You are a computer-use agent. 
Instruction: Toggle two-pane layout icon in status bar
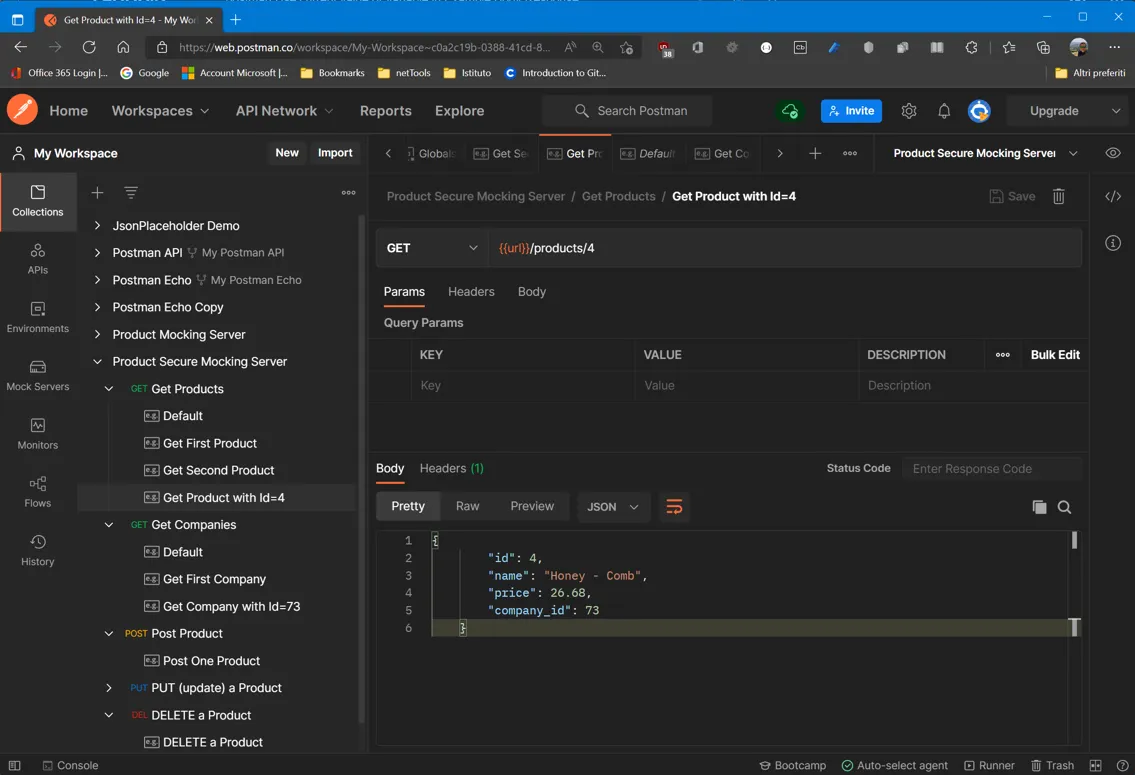[x=1095, y=766]
